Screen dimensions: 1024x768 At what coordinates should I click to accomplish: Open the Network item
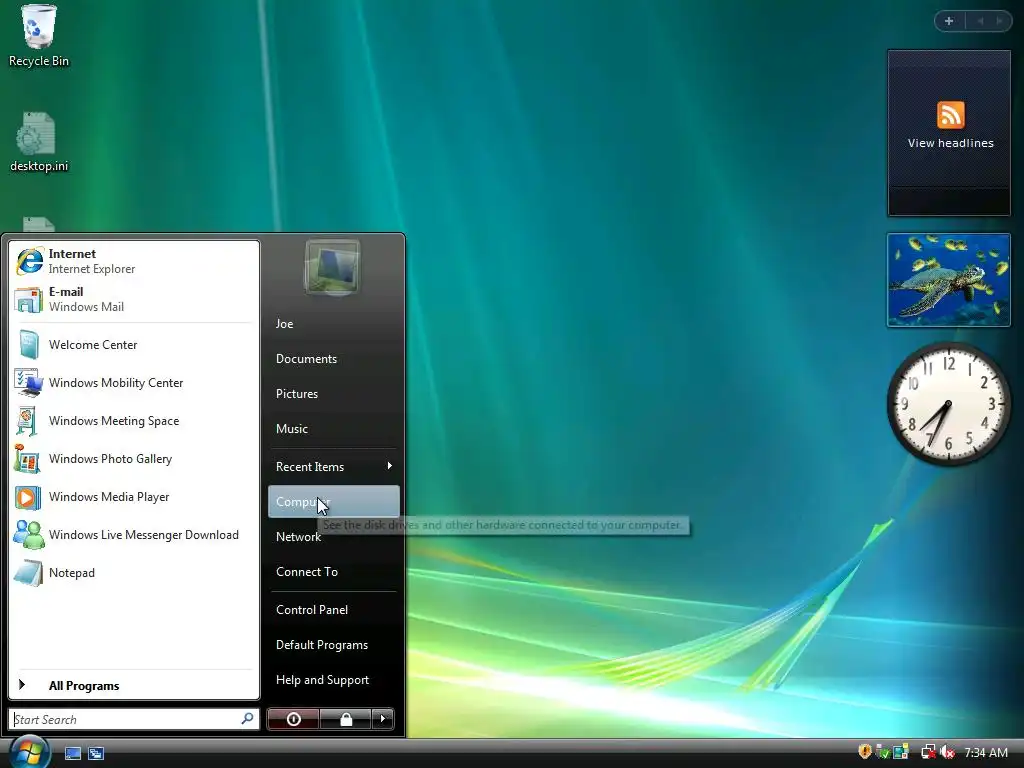333,537
